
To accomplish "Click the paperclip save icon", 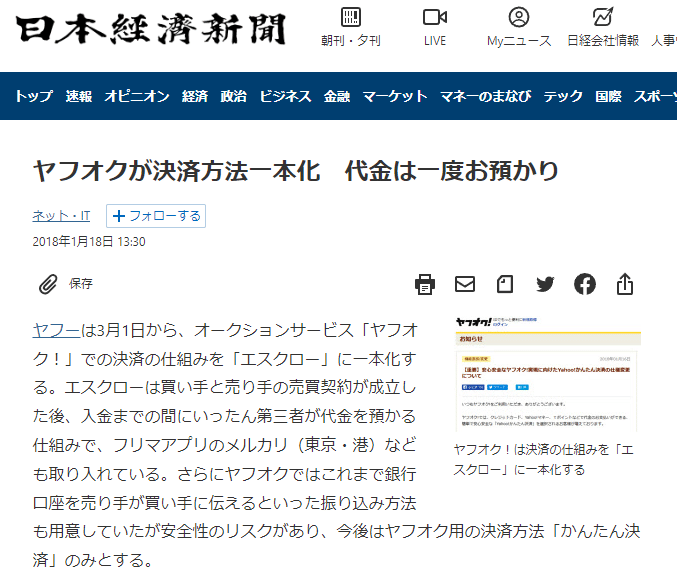I will 48,284.
